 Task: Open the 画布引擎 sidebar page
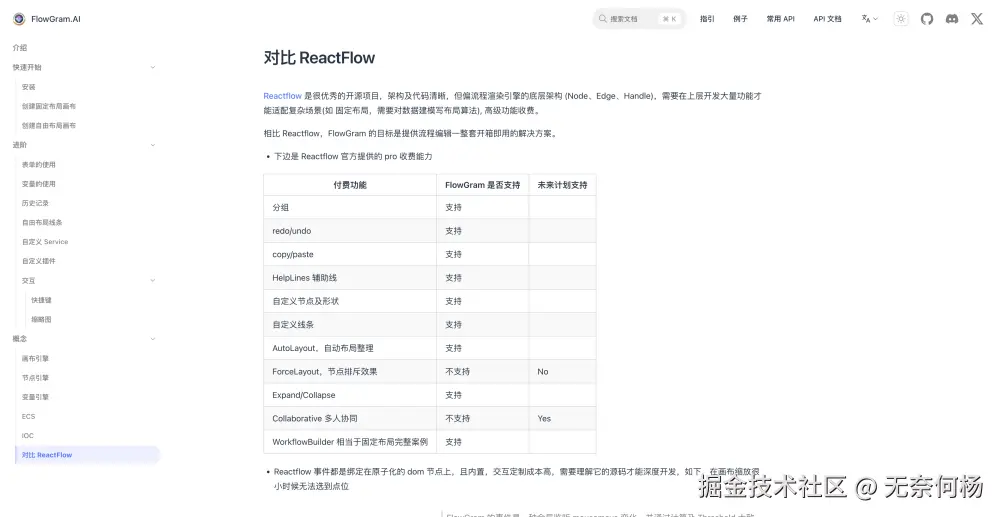(x=35, y=358)
